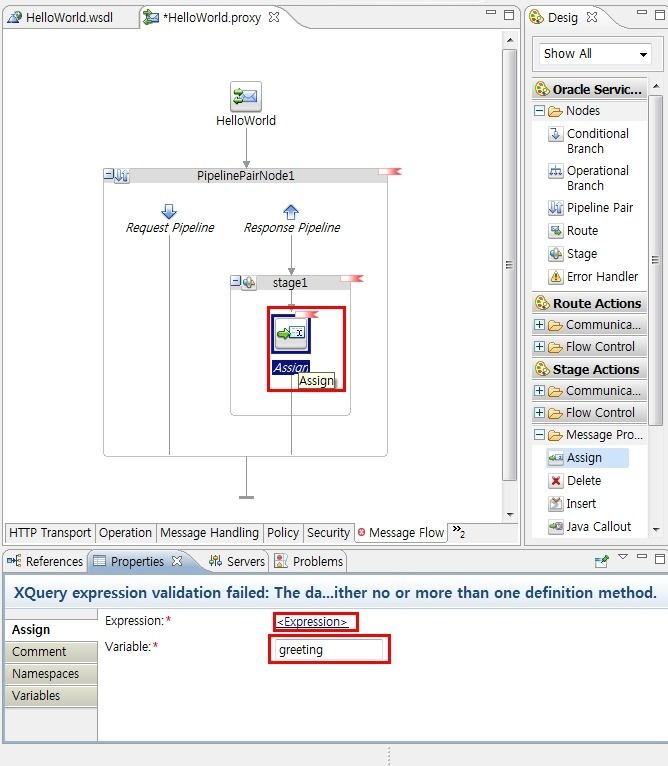This screenshot has width=668, height=766.
Task: Click the PipelinePairNode1 title label
Action: (245, 175)
